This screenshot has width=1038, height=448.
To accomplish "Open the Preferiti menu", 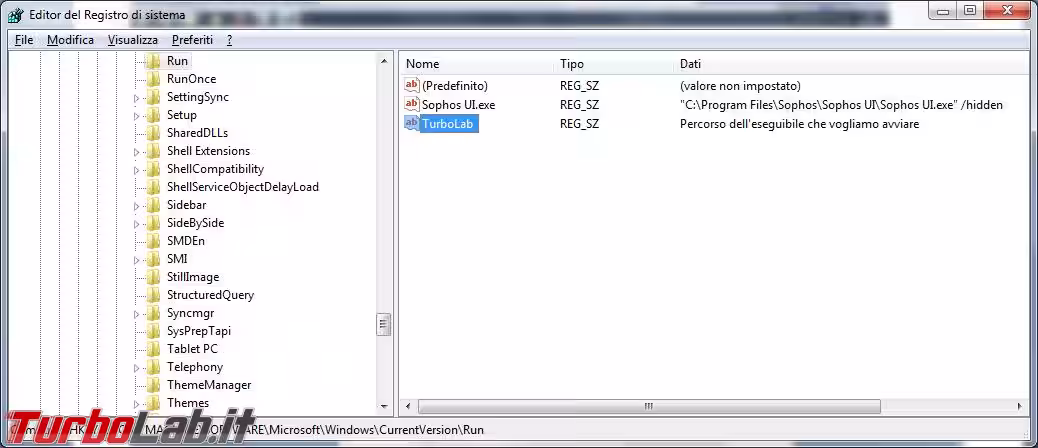I will pos(192,40).
